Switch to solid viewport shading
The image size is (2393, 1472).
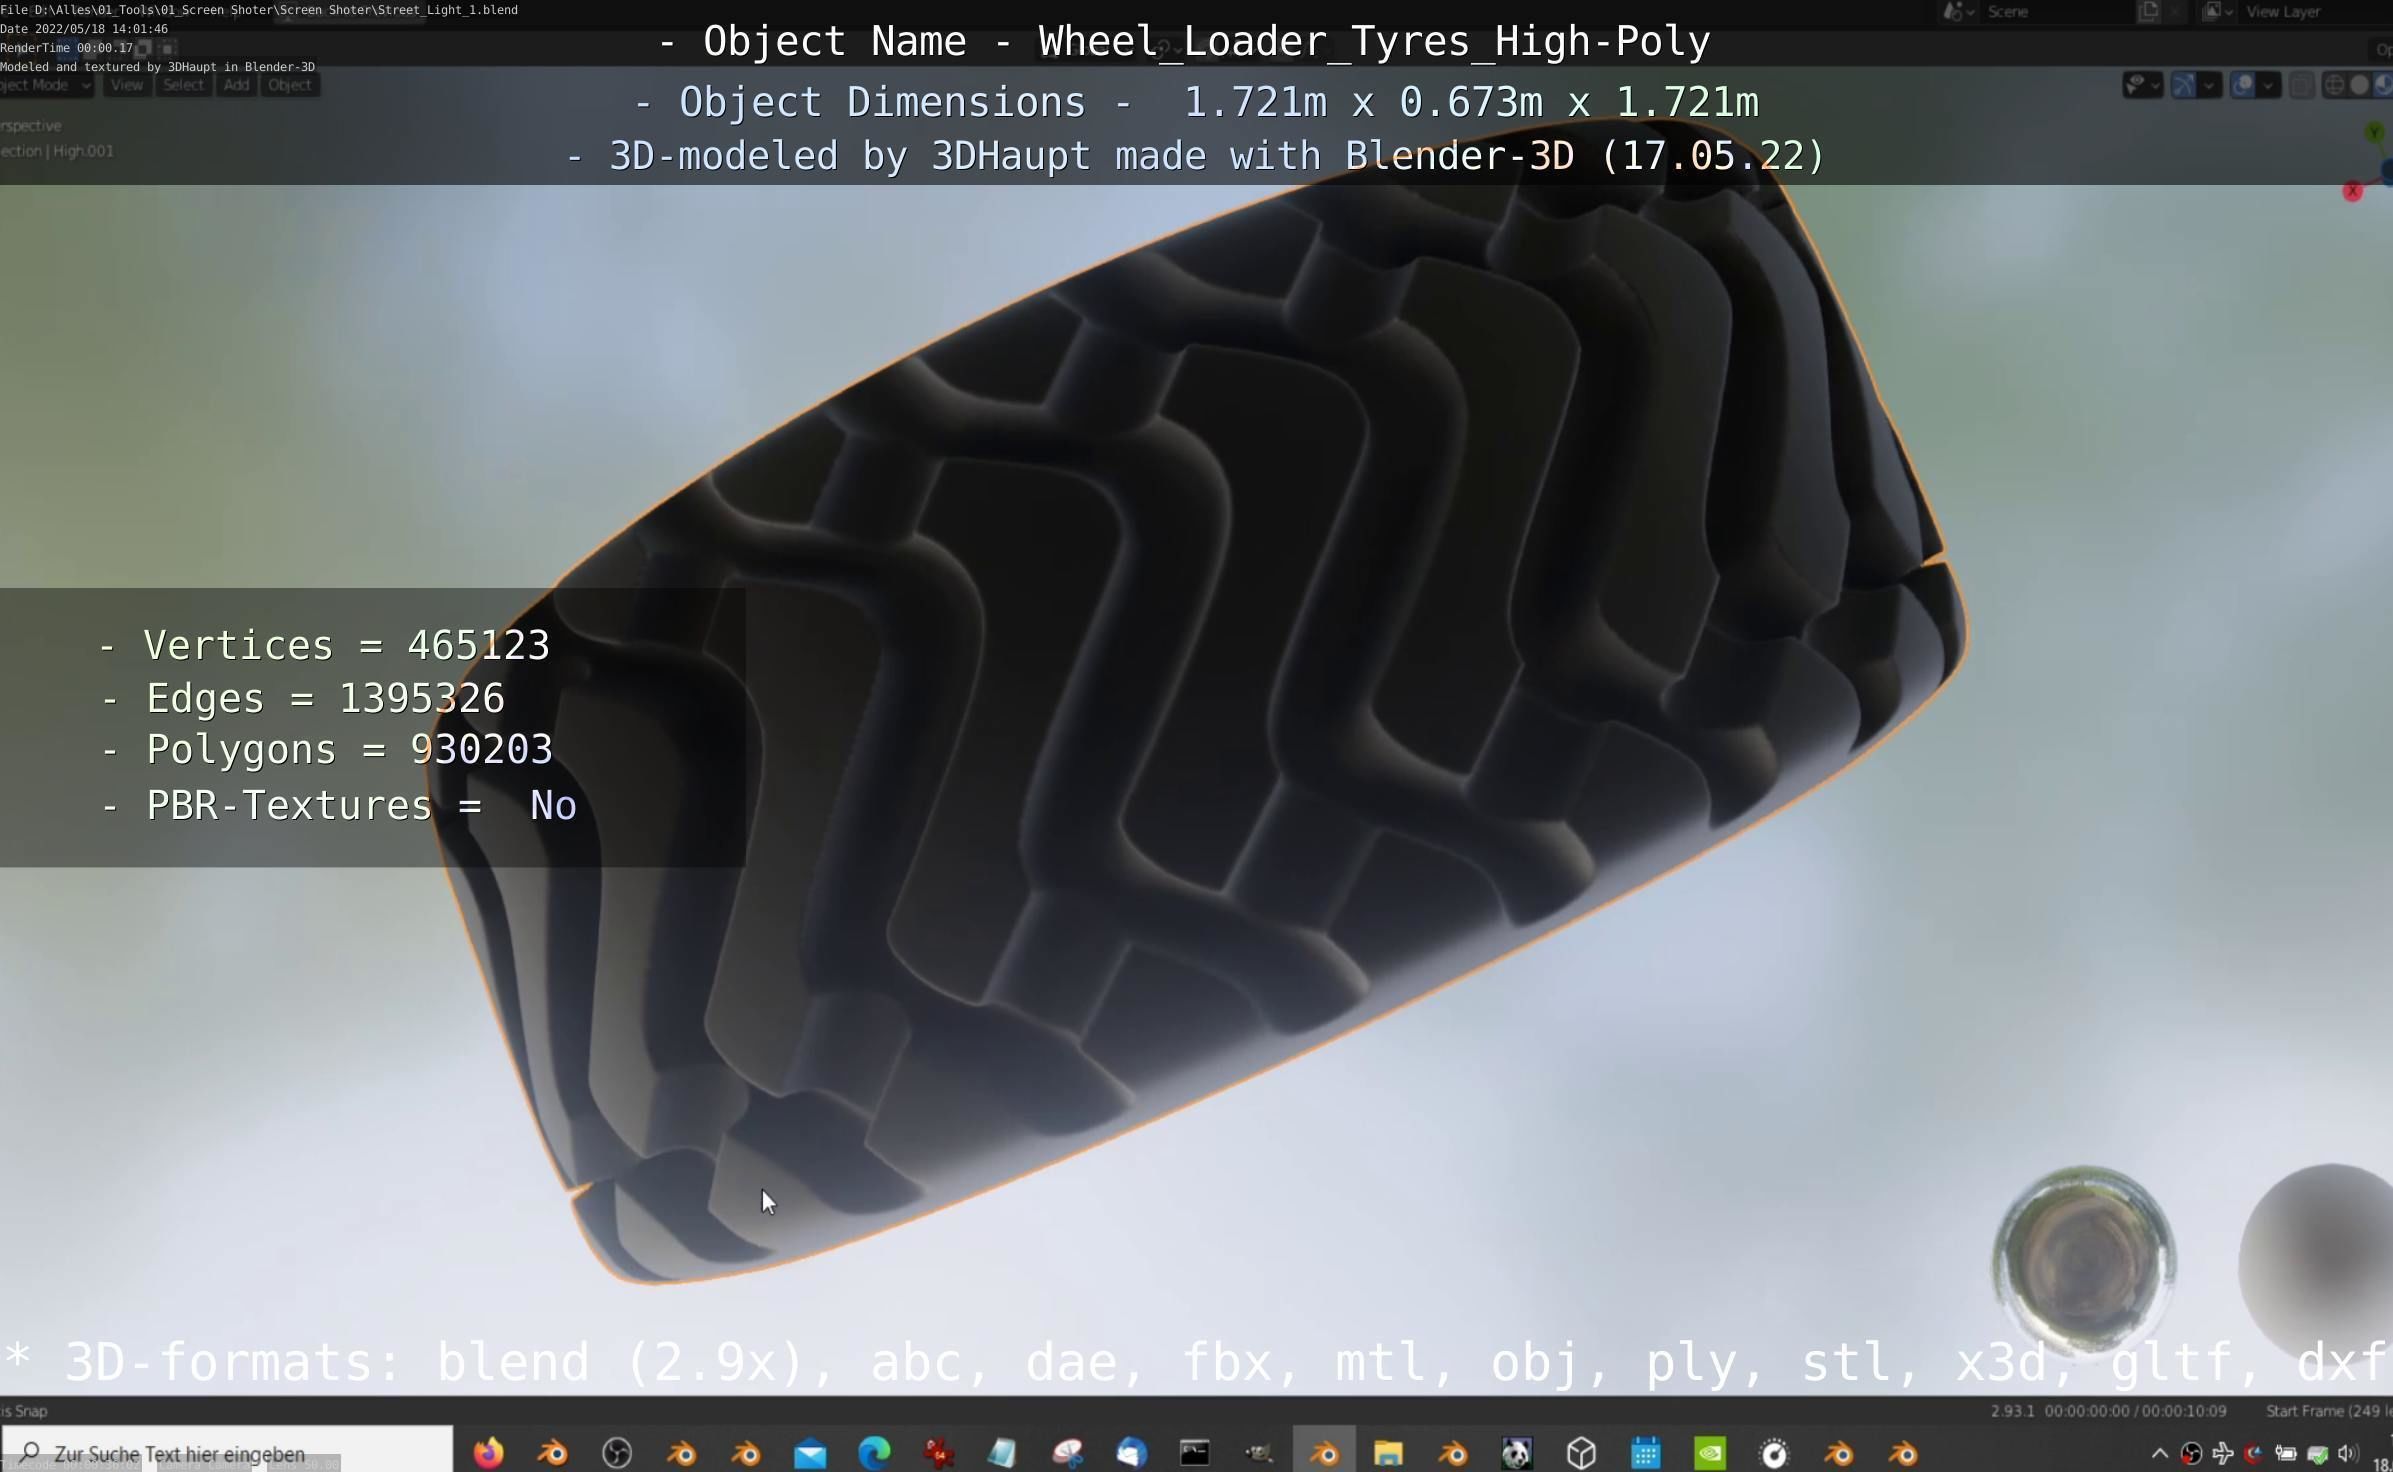click(2359, 85)
